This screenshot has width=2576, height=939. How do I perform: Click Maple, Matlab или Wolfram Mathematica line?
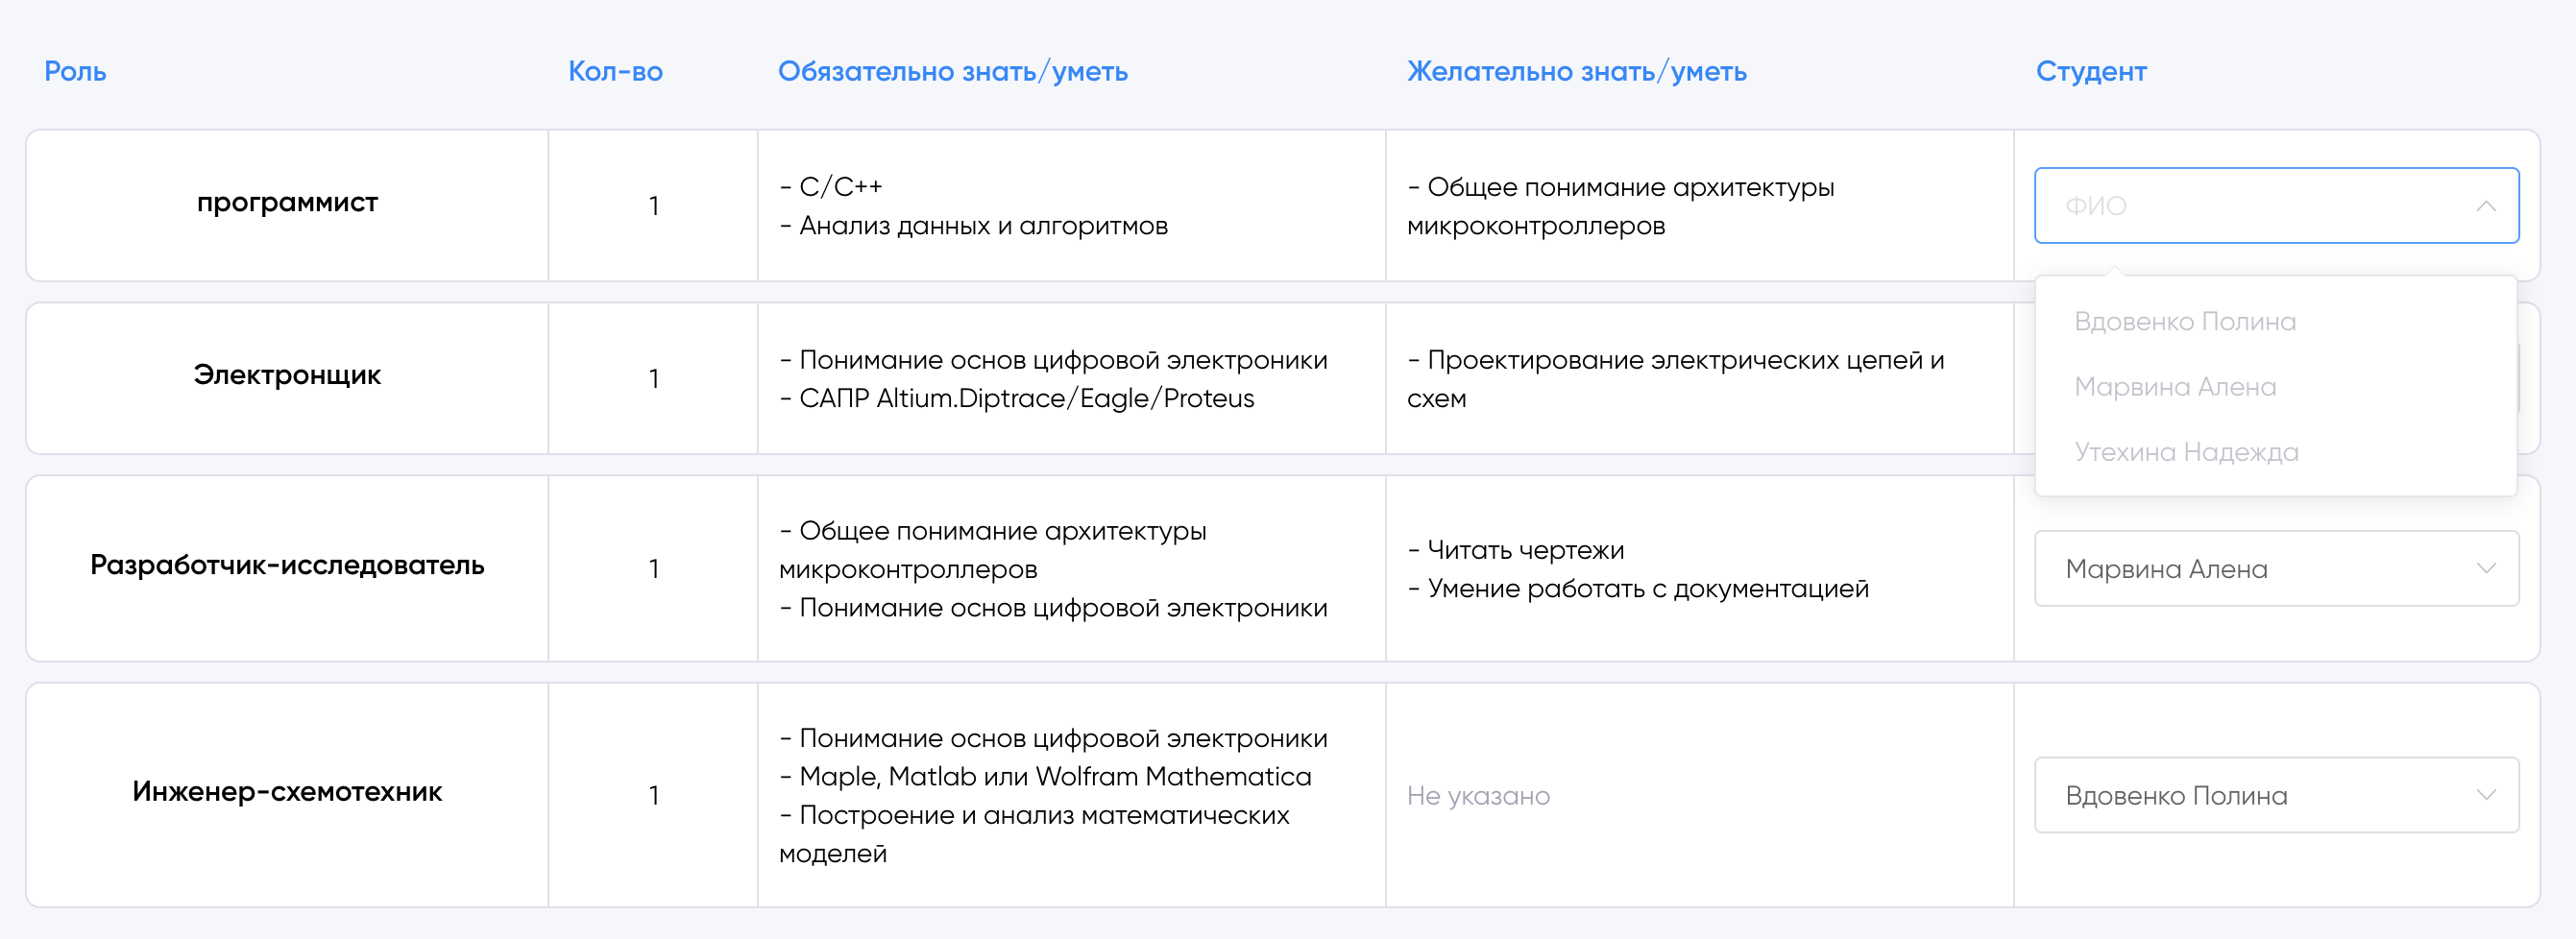[1045, 777]
